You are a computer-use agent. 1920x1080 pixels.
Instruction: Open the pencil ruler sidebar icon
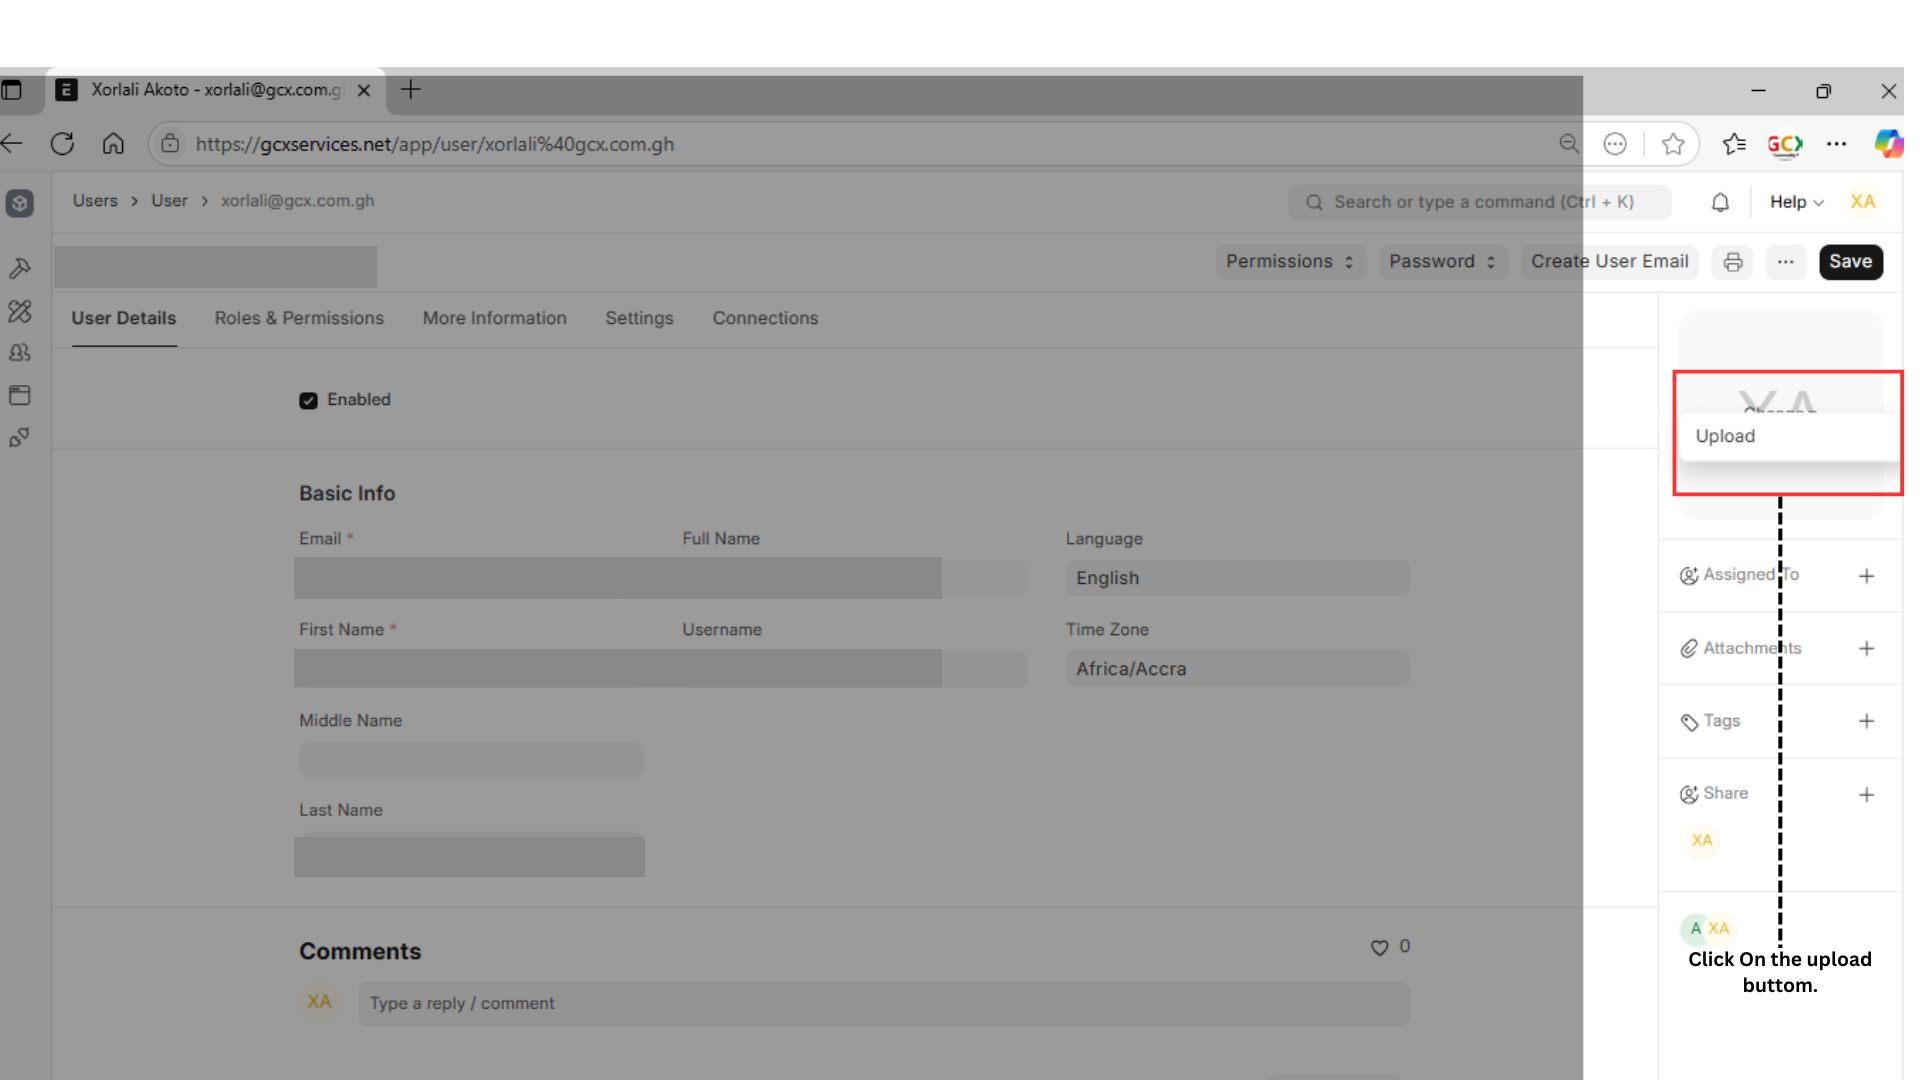point(20,311)
